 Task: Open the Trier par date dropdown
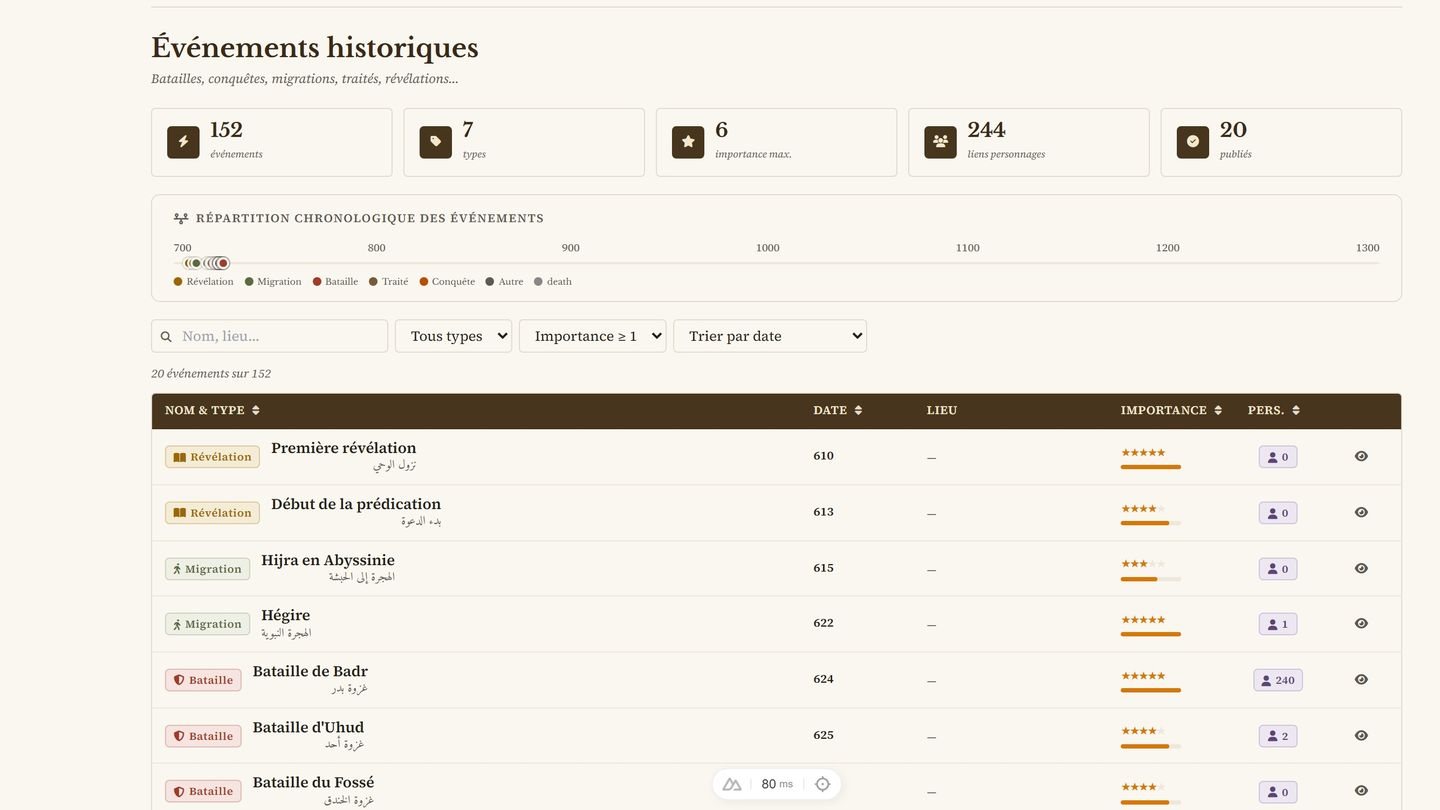click(x=770, y=336)
